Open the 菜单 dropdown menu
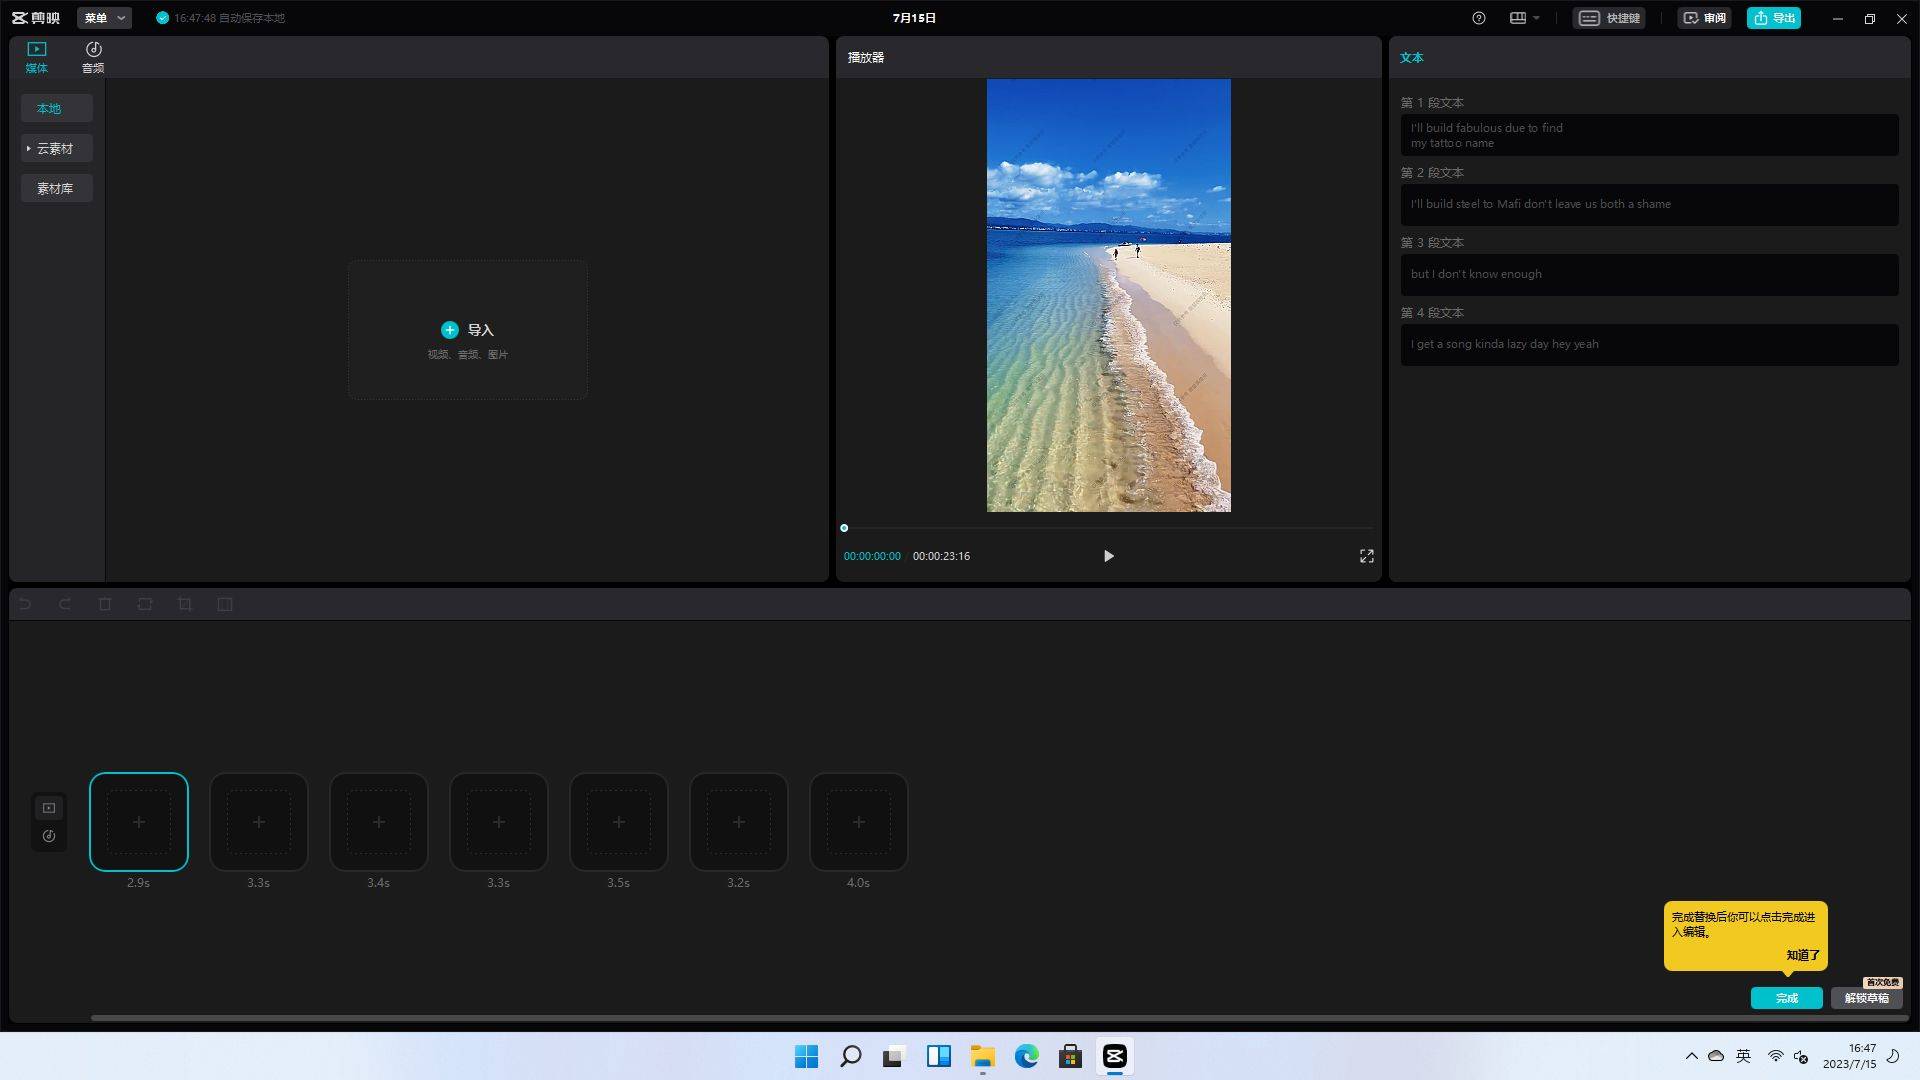The height and width of the screenshot is (1080, 1920). pos(104,18)
